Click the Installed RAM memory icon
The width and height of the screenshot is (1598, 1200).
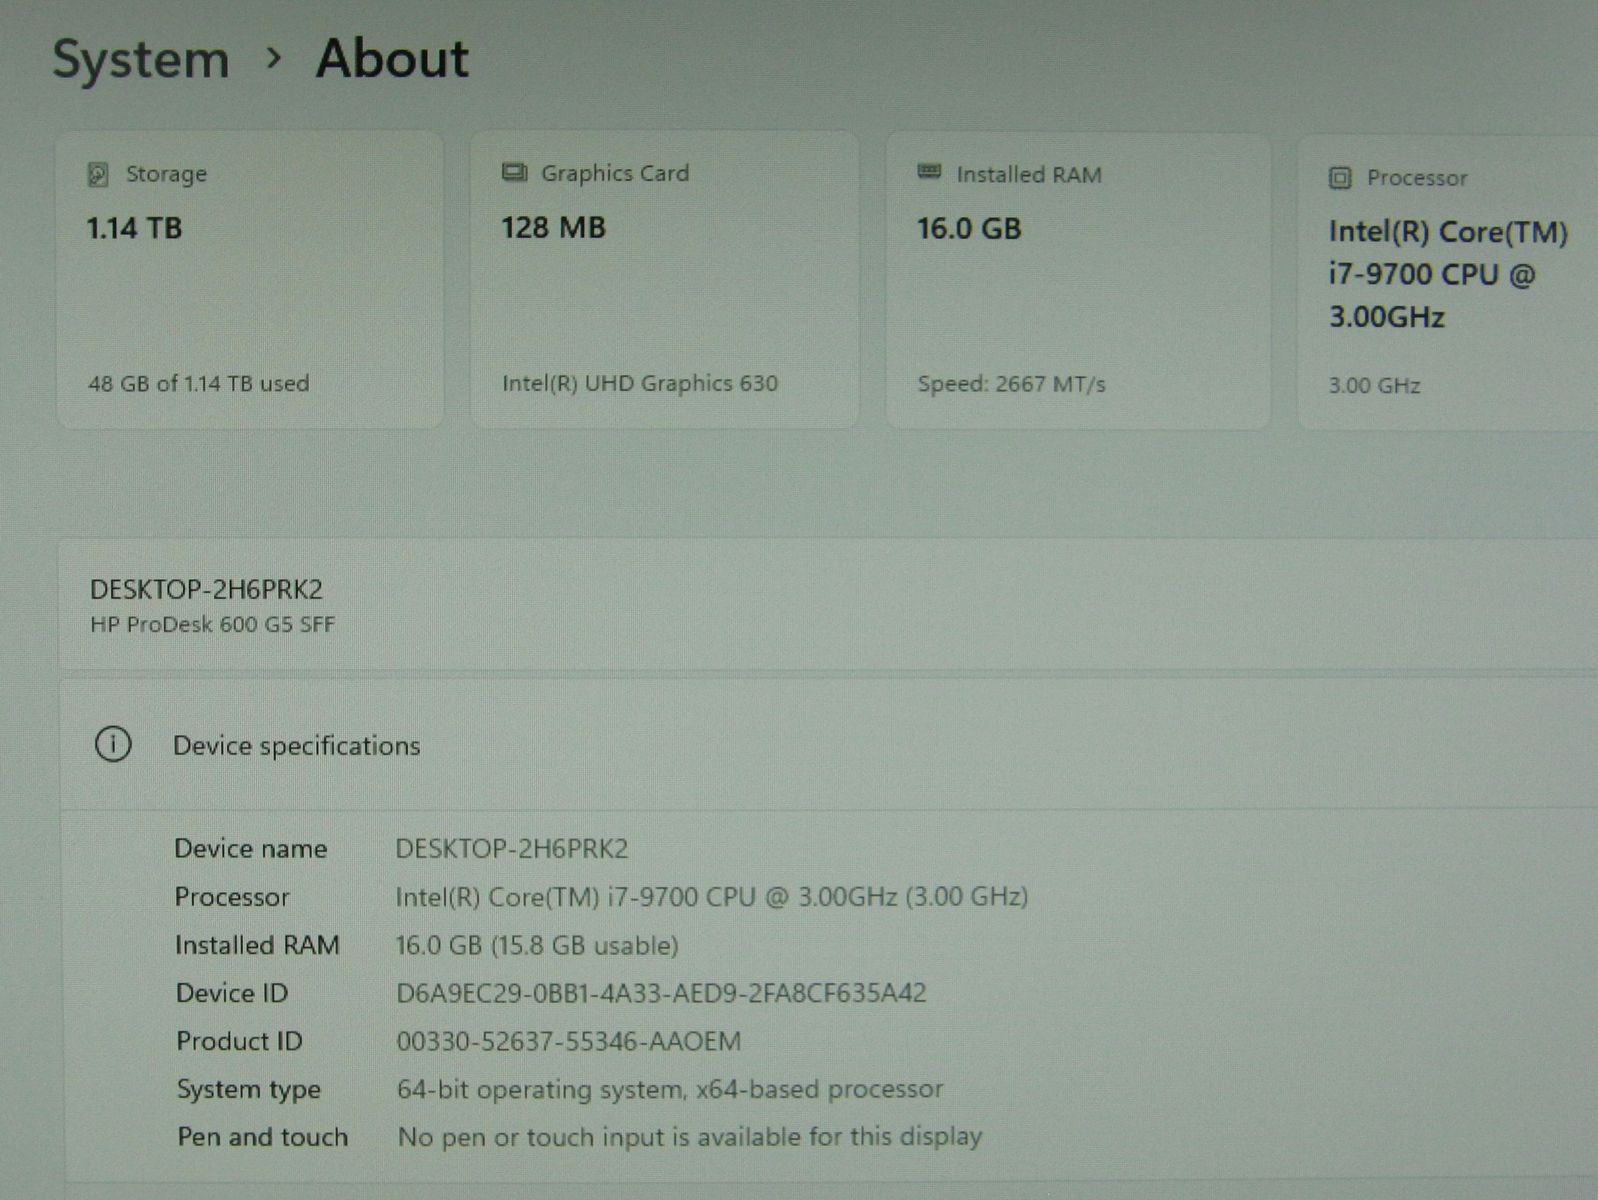[929, 173]
